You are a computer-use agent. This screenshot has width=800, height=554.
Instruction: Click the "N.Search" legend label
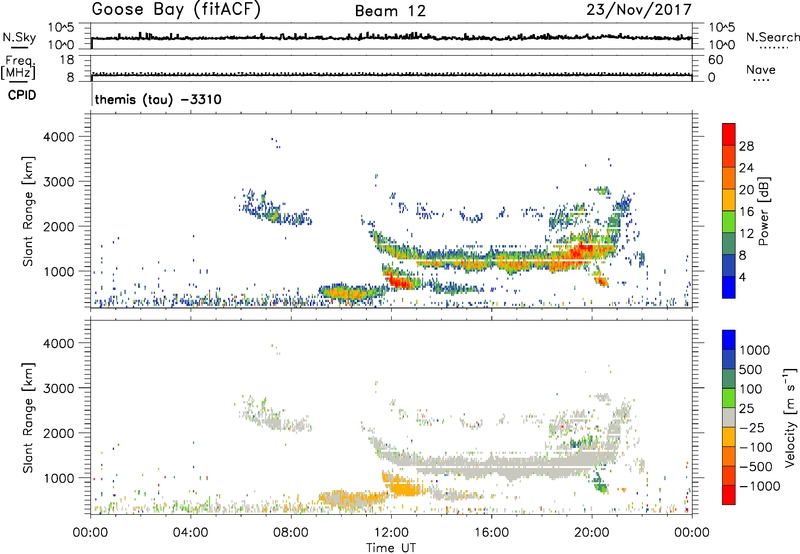click(x=772, y=37)
